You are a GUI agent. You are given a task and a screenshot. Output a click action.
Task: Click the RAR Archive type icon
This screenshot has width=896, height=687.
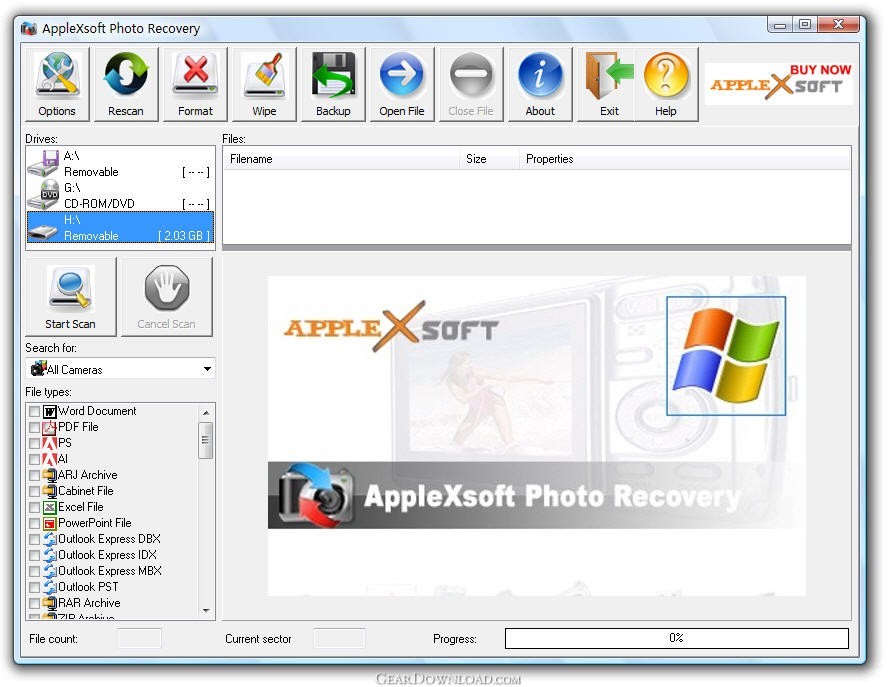click(50, 604)
